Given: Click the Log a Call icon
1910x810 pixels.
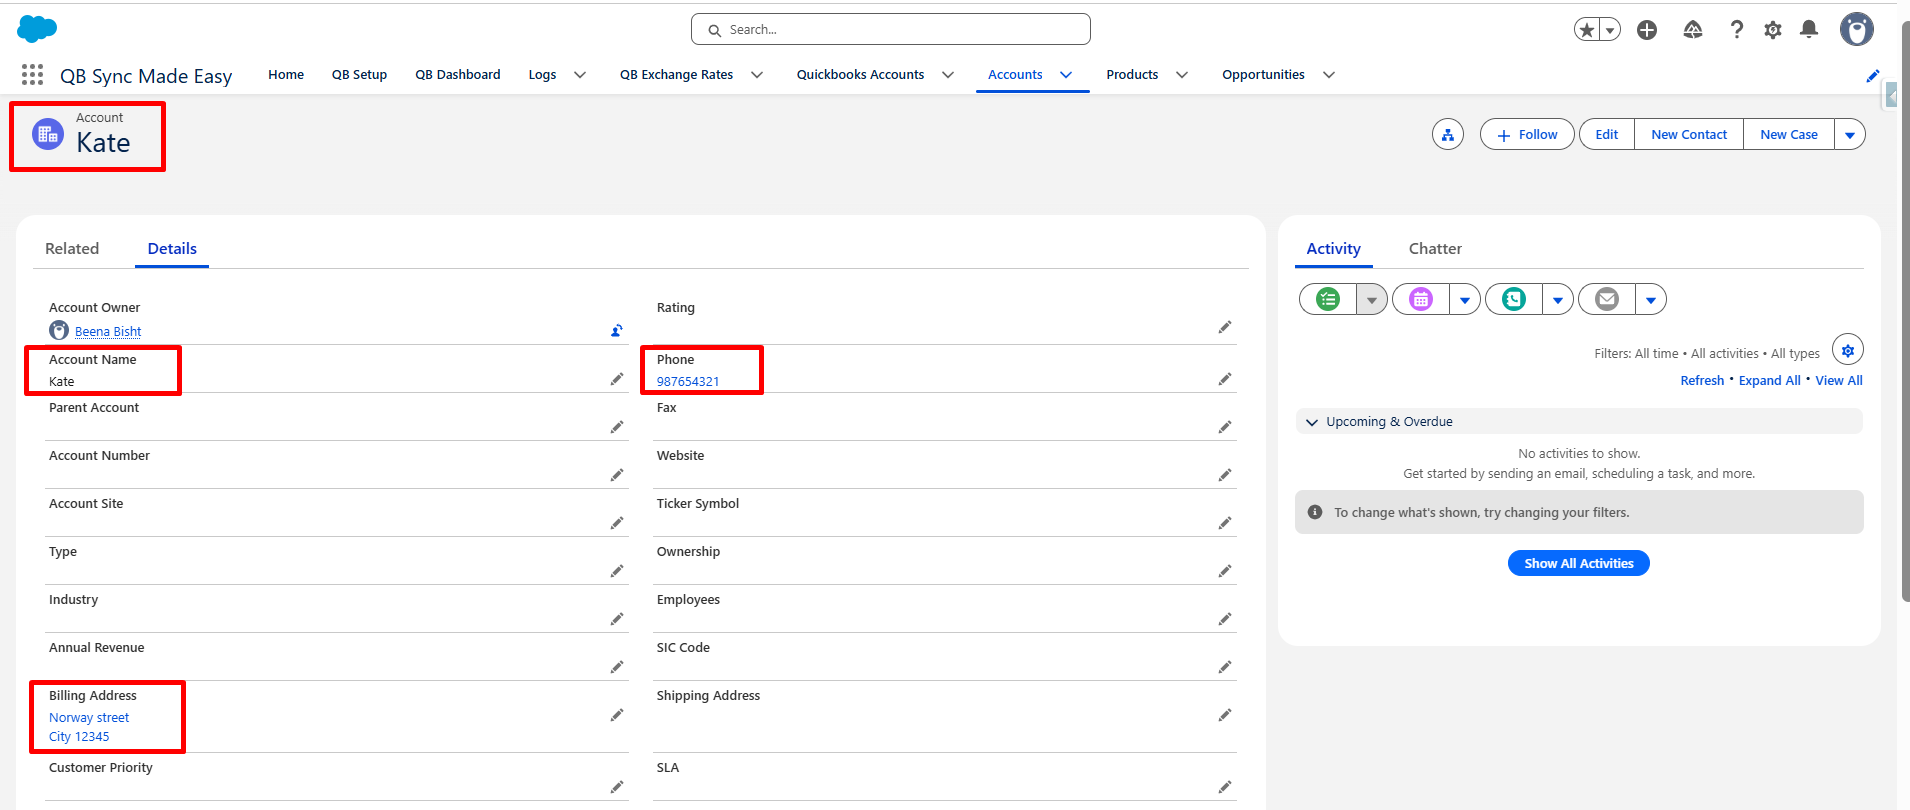Looking at the screenshot, I should pyautogui.click(x=1514, y=299).
